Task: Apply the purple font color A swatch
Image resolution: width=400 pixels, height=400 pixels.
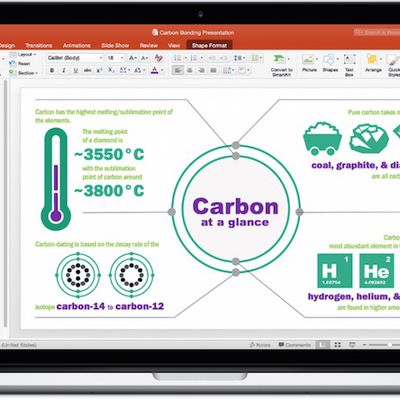Action: coord(154,70)
